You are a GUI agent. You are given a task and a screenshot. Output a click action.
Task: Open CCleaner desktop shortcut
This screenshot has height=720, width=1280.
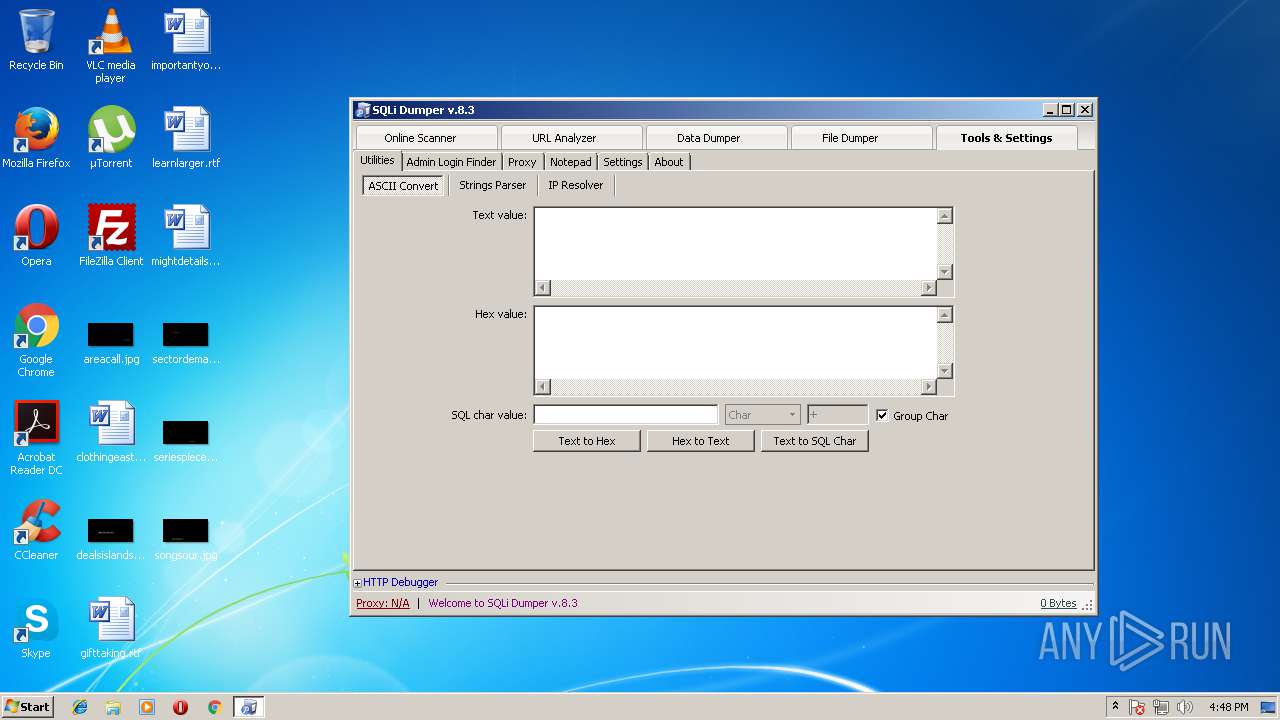(x=36, y=530)
